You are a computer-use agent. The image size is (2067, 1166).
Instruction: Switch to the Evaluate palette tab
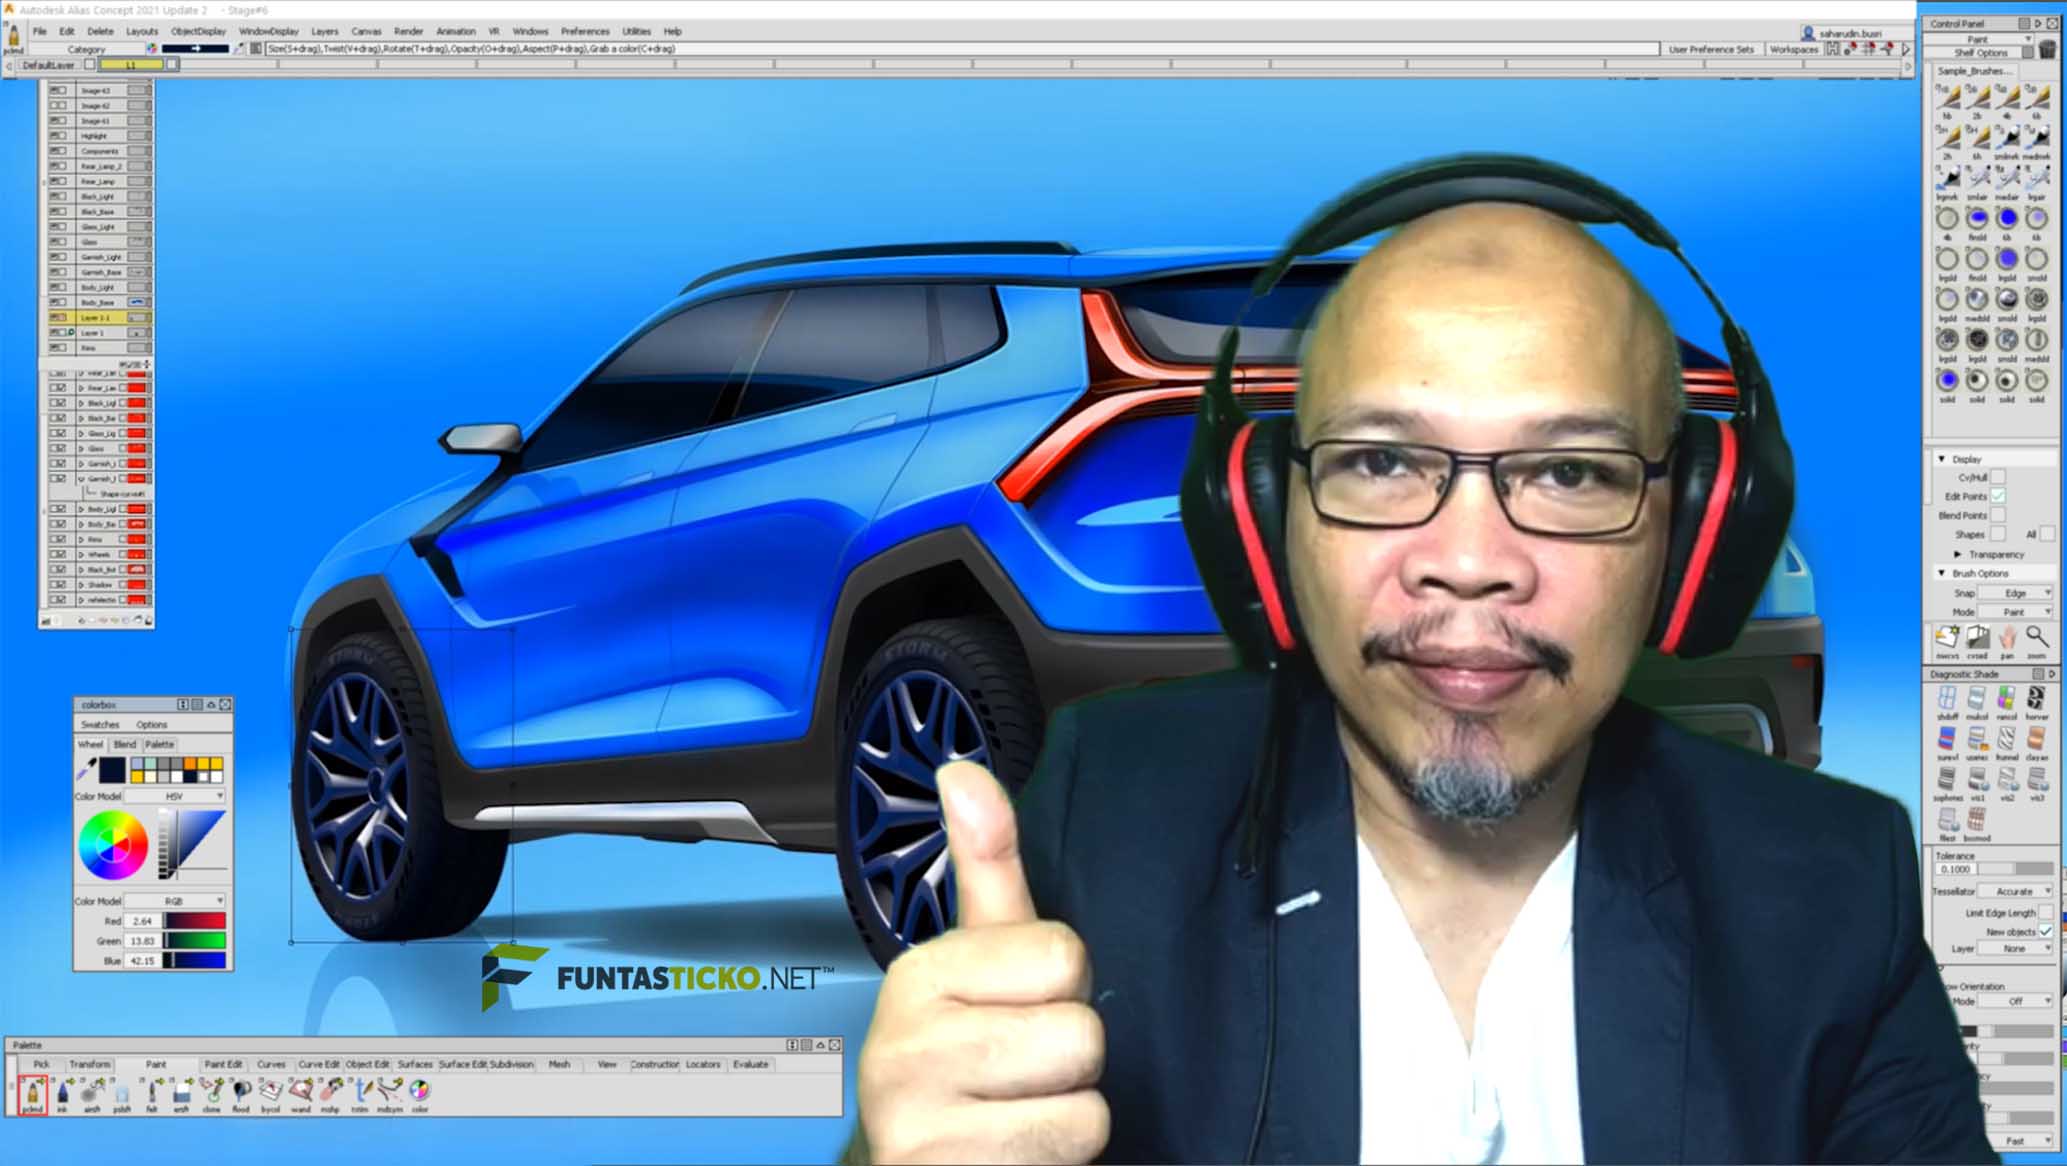coord(751,1064)
